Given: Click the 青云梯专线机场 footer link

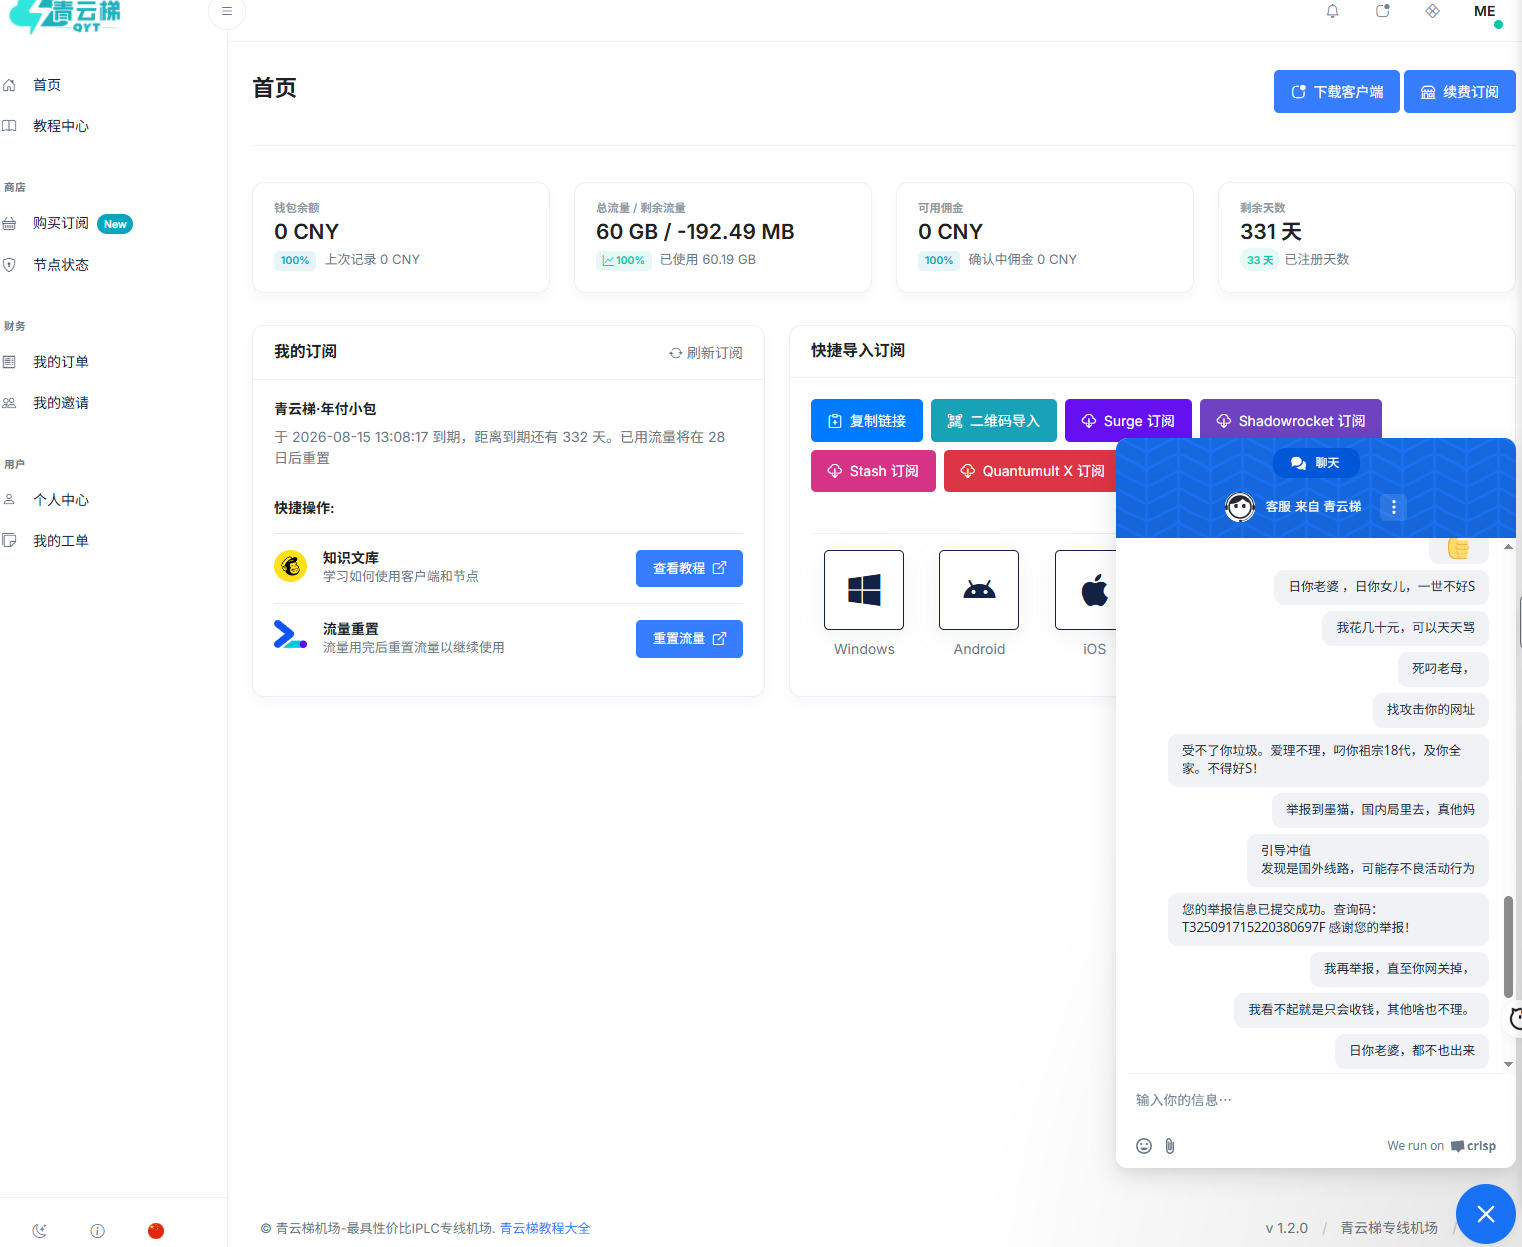Looking at the screenshot, I should [x=1389, y=1228].
